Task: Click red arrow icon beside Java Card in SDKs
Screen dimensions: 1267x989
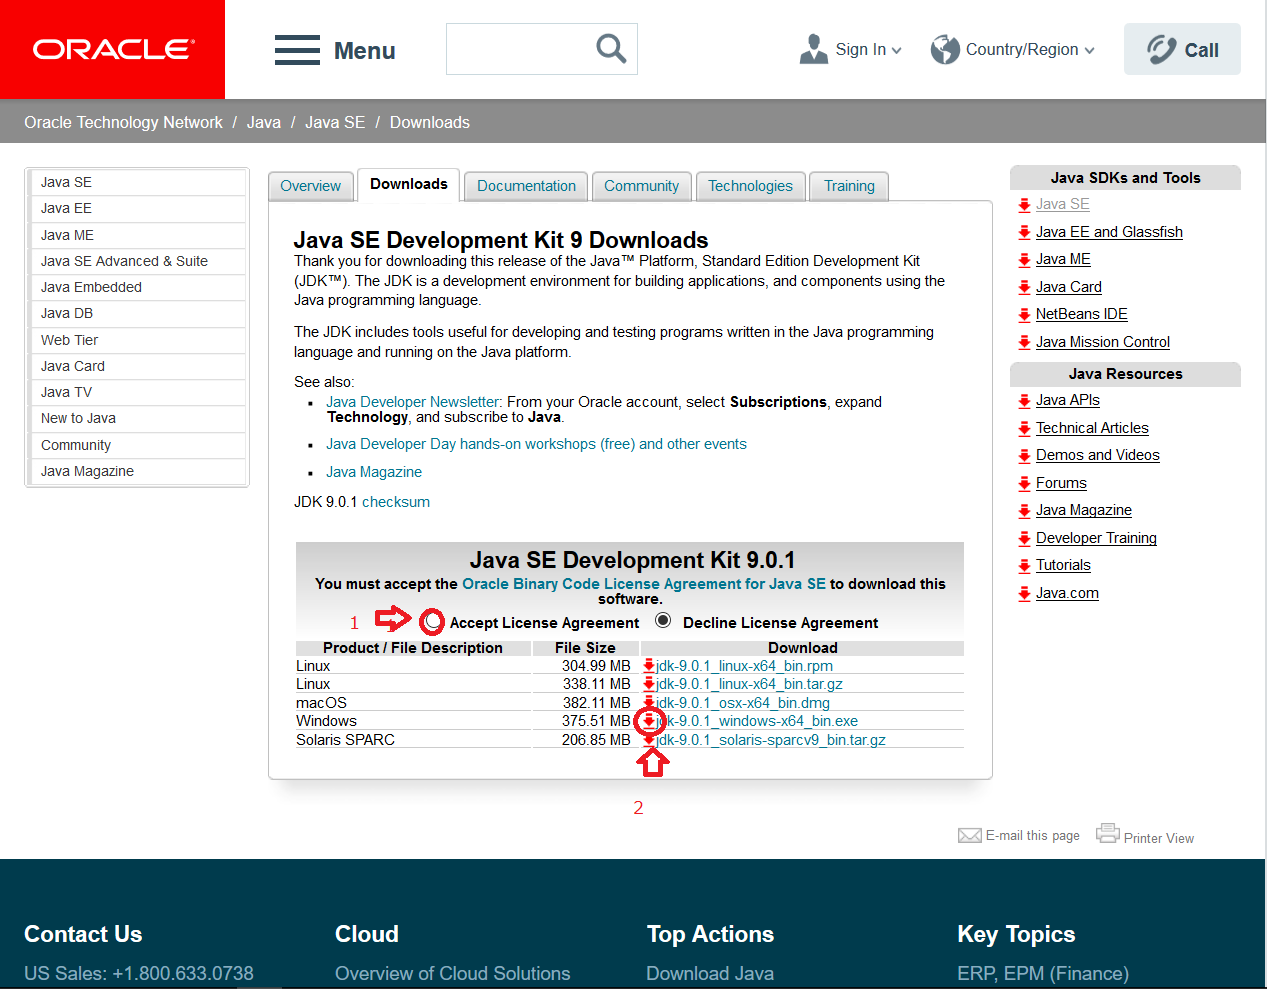Action: pos(1024,287)
